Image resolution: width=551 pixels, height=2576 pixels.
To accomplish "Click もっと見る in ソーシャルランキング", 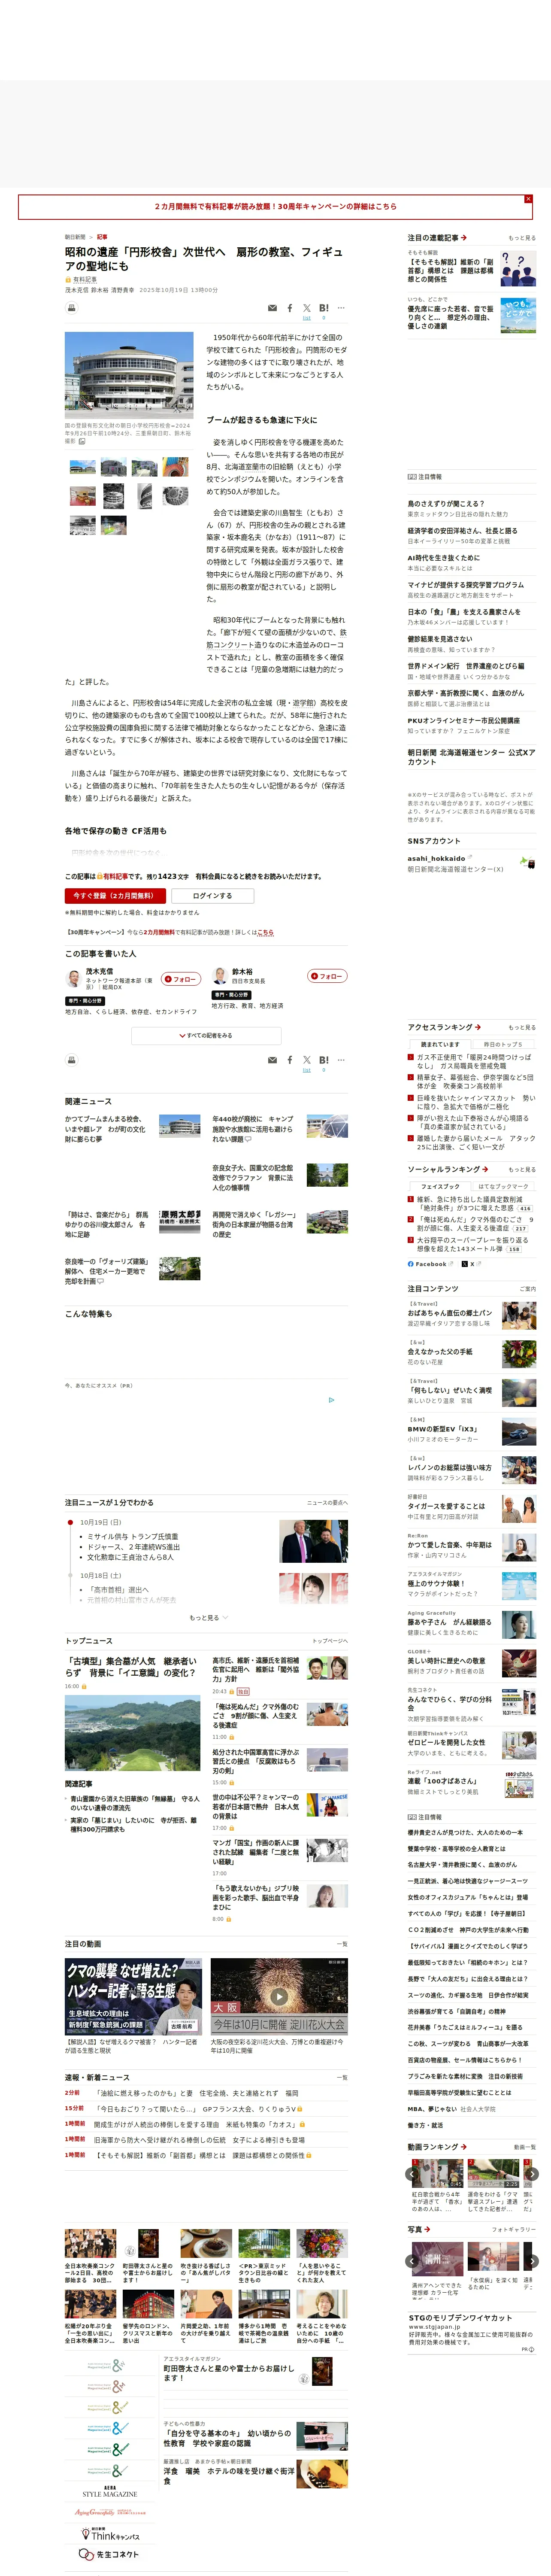I will pos(522,1169).
